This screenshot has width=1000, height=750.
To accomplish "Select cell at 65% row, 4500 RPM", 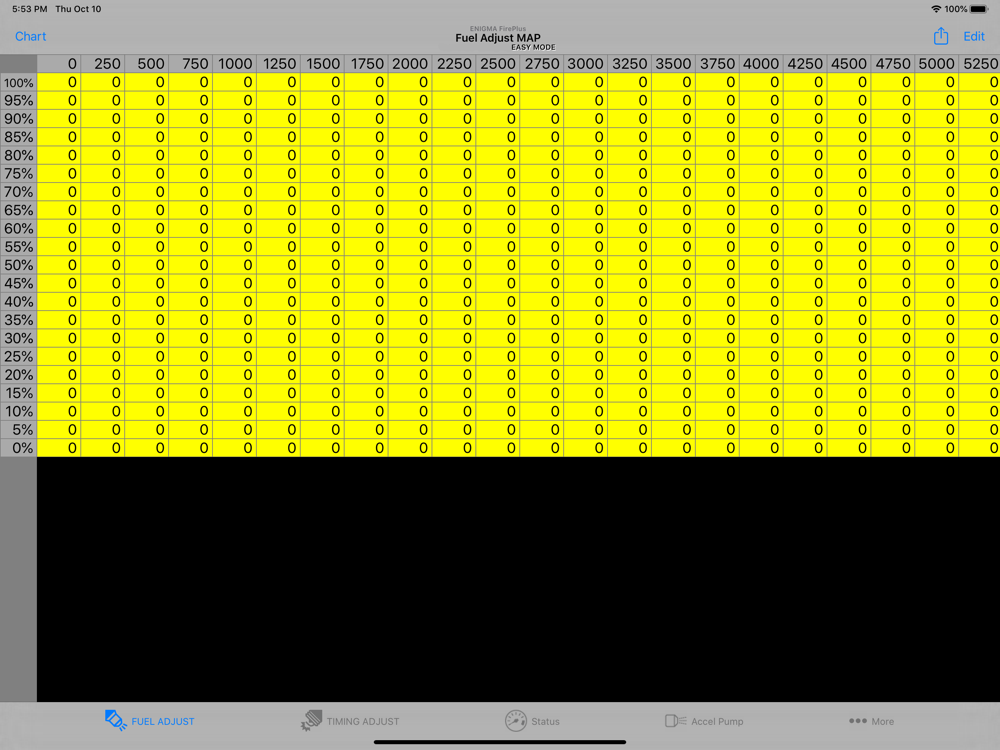I will click(x=849, y=210).
